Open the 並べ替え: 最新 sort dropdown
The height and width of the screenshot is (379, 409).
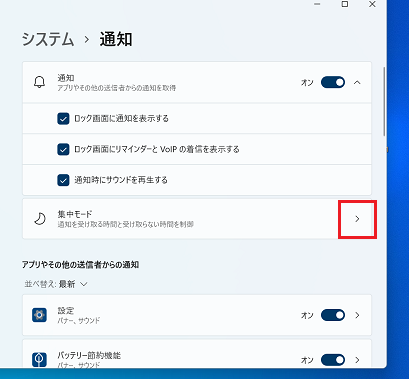[x=56, y=284]
